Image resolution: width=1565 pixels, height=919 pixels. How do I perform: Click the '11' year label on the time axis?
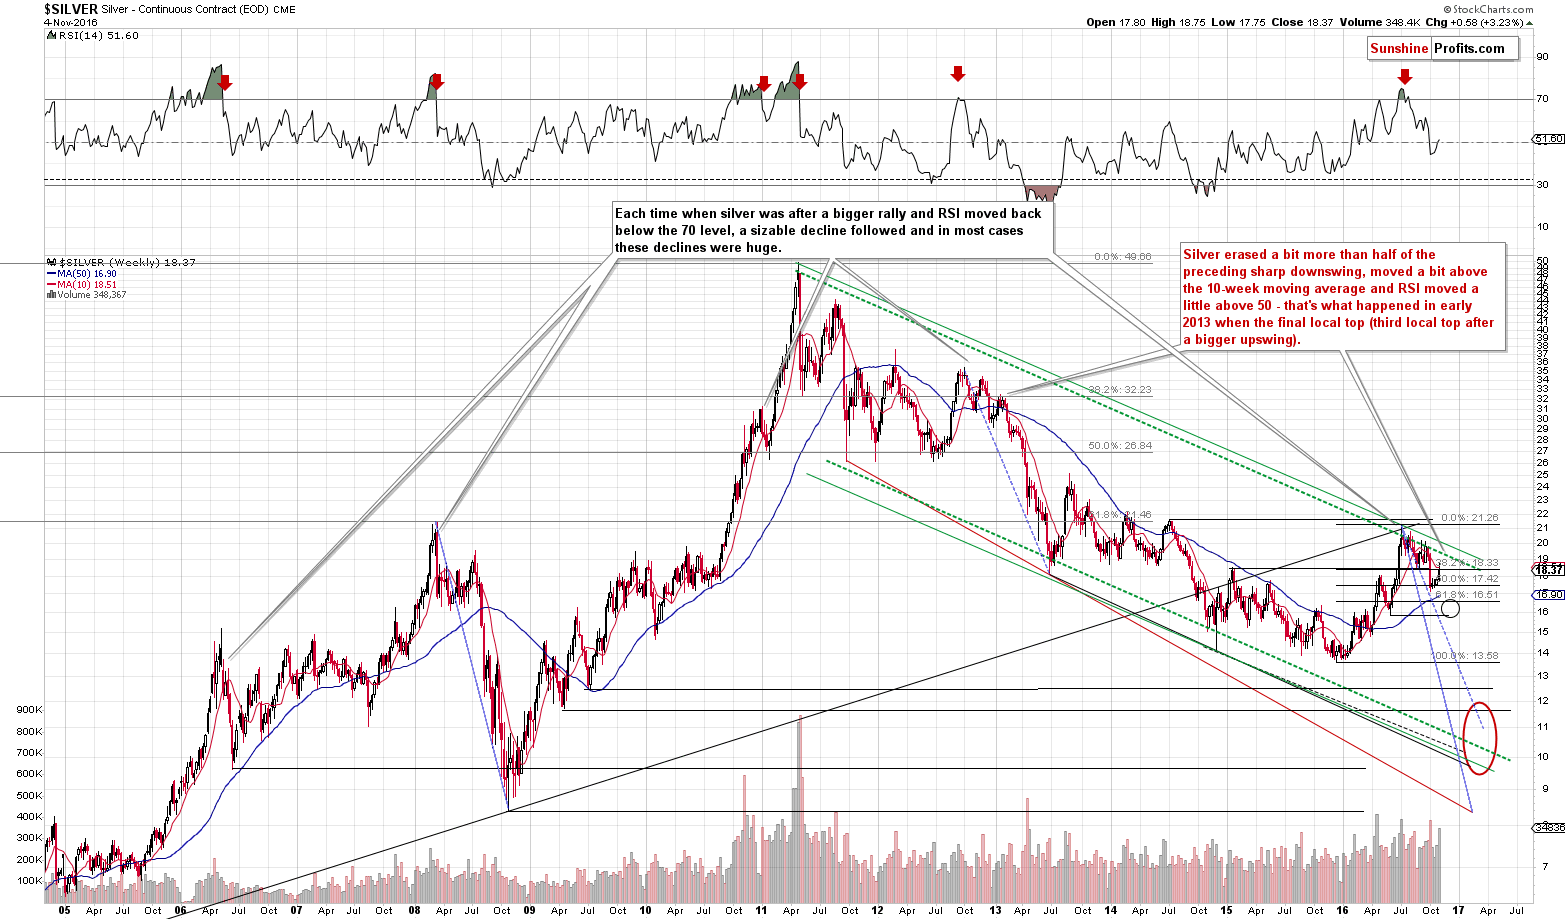coord(762,911)
